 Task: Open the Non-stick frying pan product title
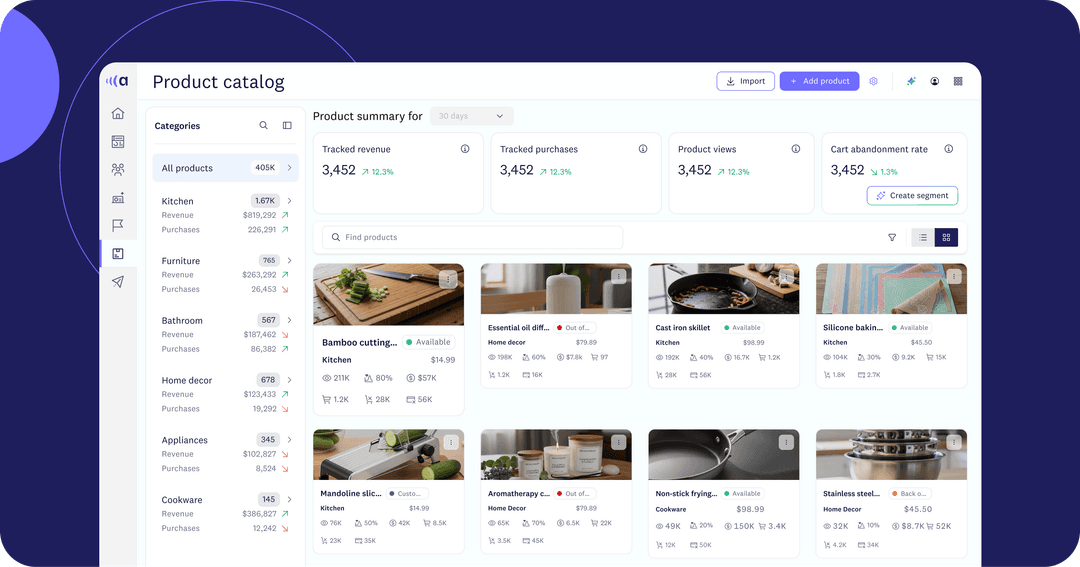click(686, 494)
